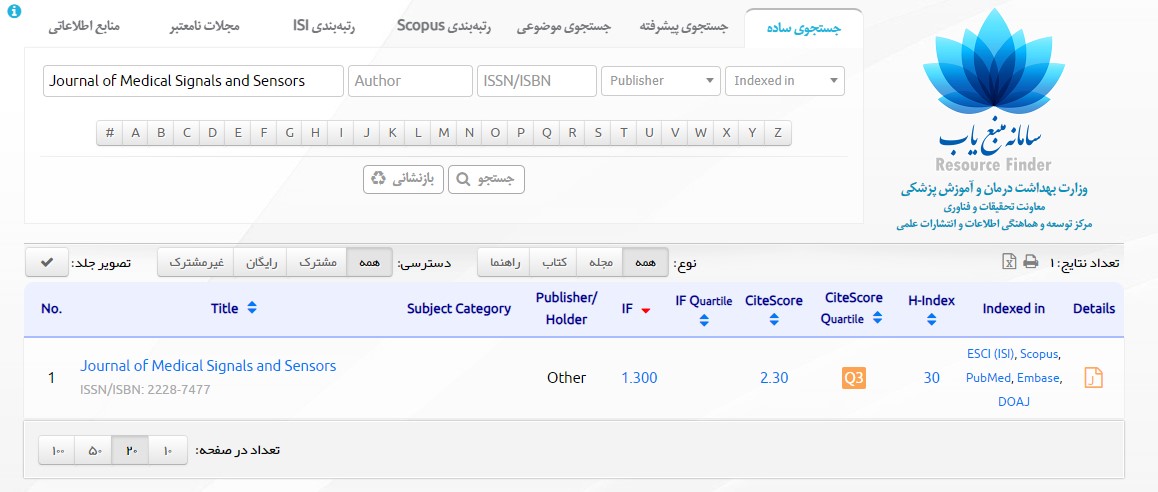The image size is (1158, 492).
Task: Open the رتبه‌بندی Scopus tab
Action: click(442, 26)
